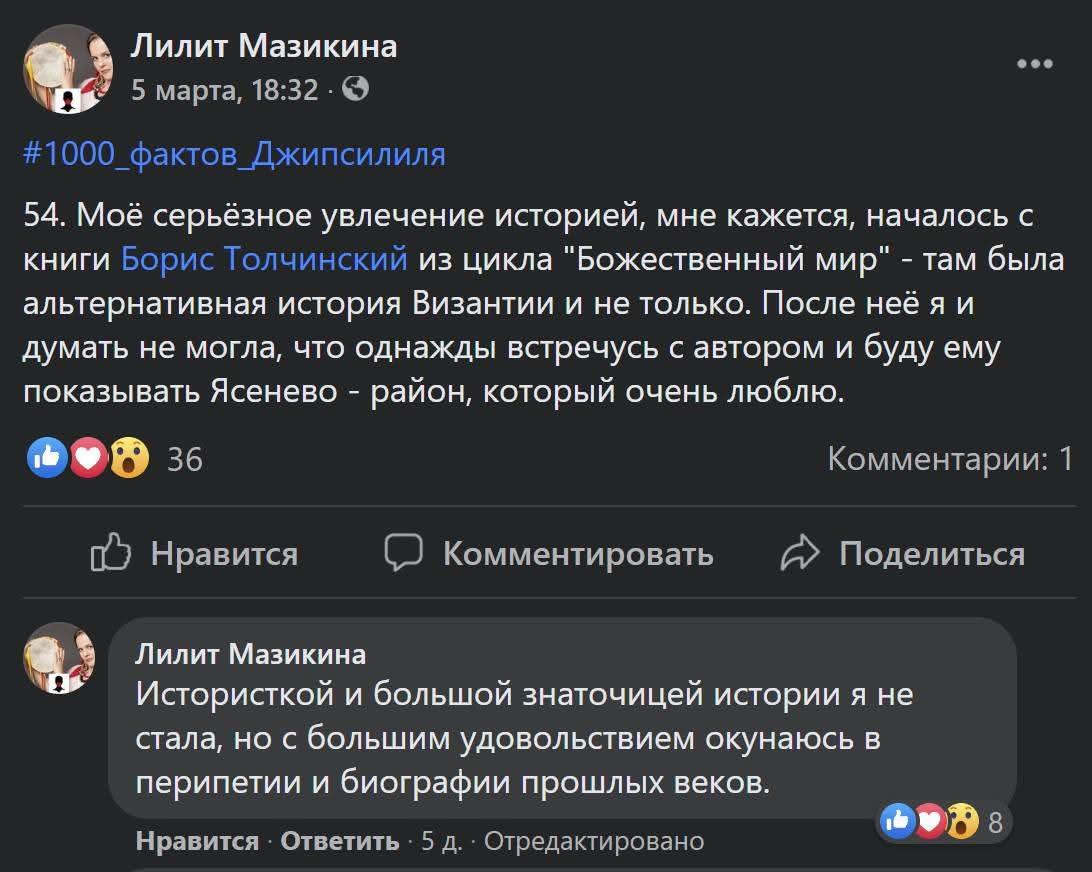Click the wow emoji reaction on the comment
The image size is (1092, 872).
coord(962,822)
